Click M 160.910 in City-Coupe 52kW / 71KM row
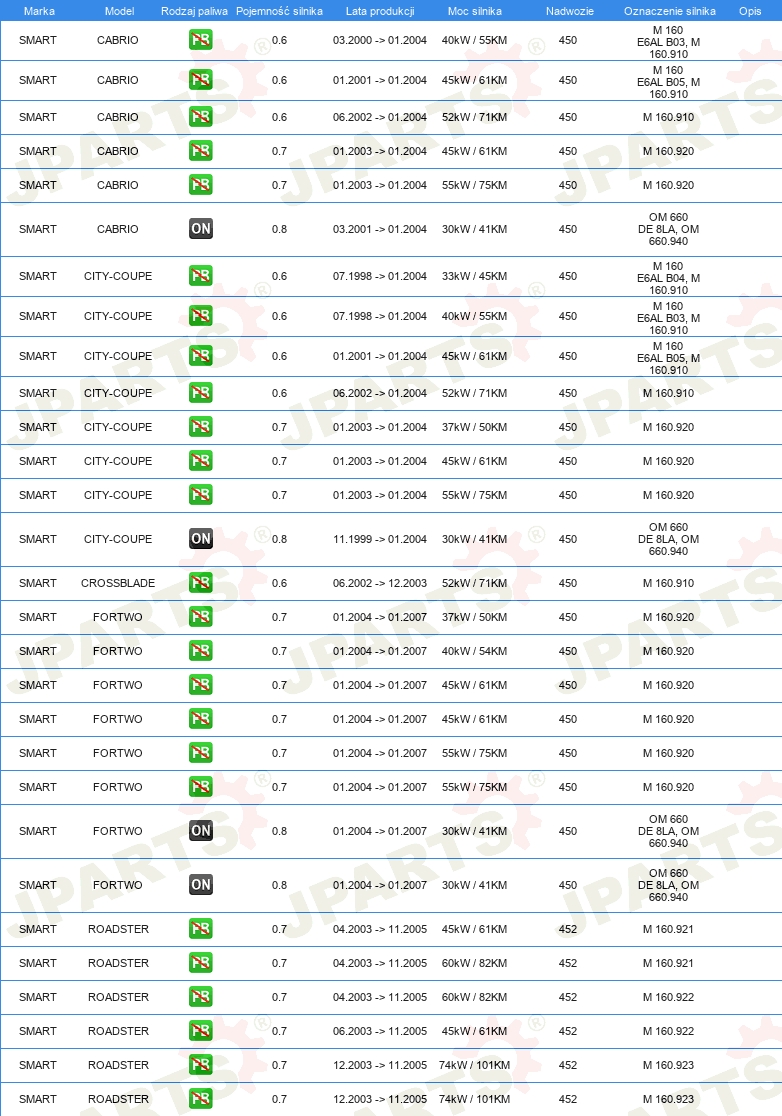This screenshot has height=1116, width=782. pos(668,393)
